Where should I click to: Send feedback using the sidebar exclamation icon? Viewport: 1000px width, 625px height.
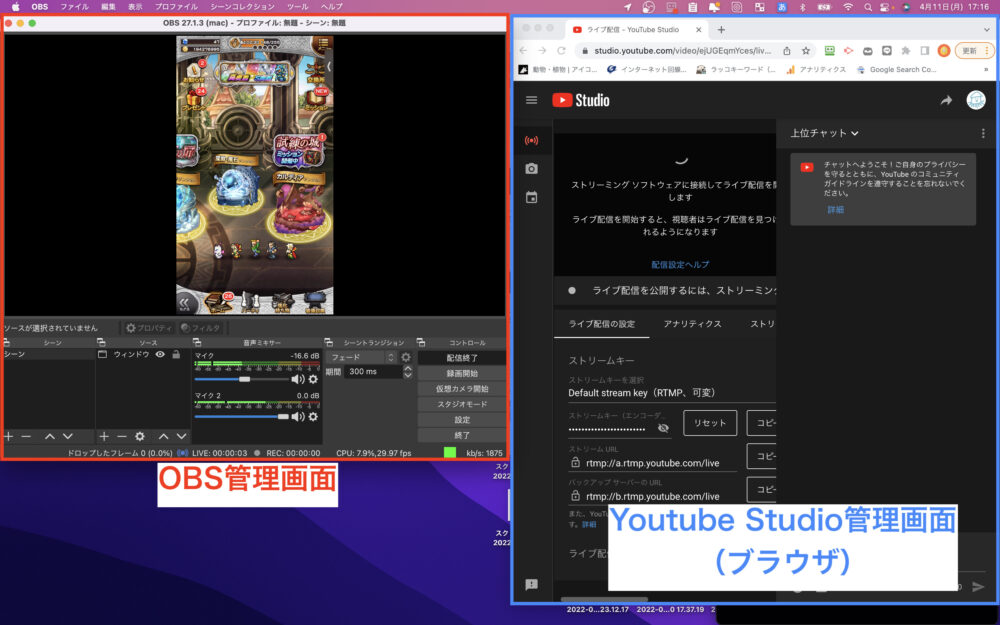[x=531, y=584]
